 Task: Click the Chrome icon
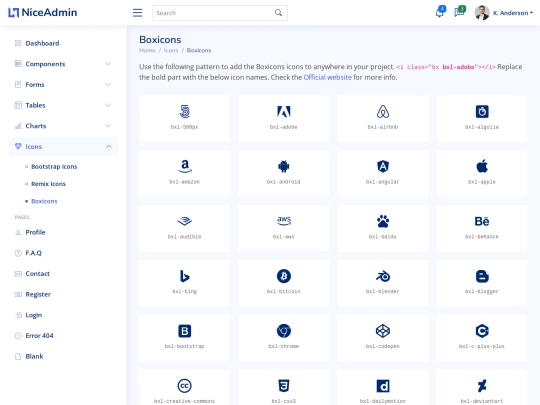click(x=284, y=331)
